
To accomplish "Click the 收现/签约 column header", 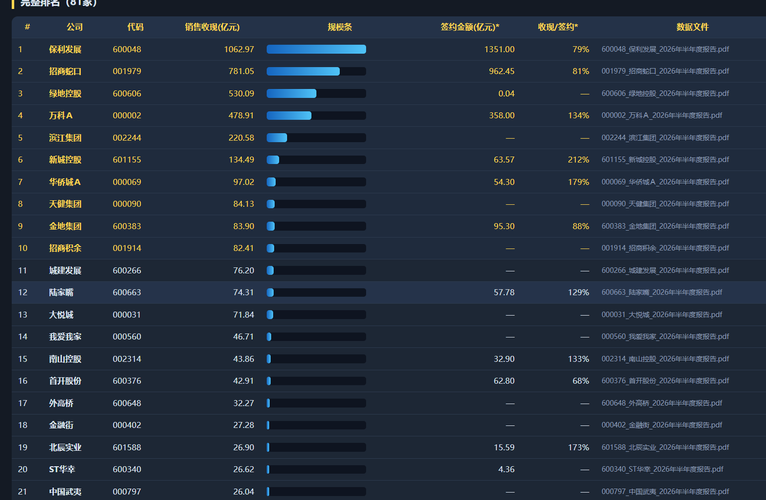I will [557, 27].
